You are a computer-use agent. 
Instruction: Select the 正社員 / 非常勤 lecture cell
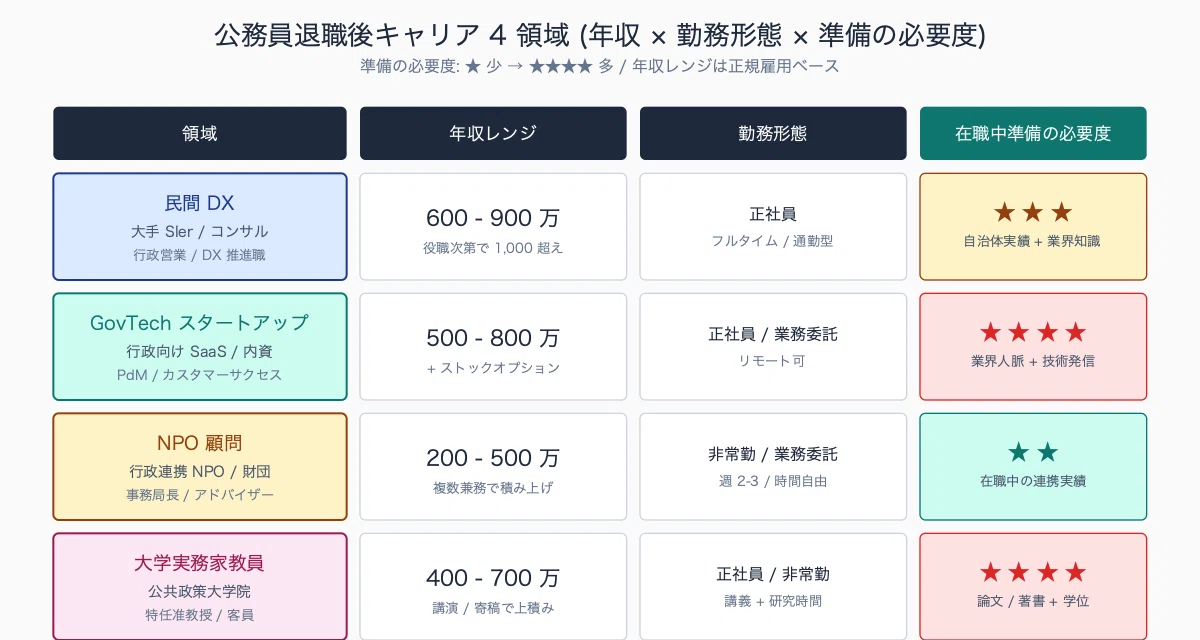point(773,587)
